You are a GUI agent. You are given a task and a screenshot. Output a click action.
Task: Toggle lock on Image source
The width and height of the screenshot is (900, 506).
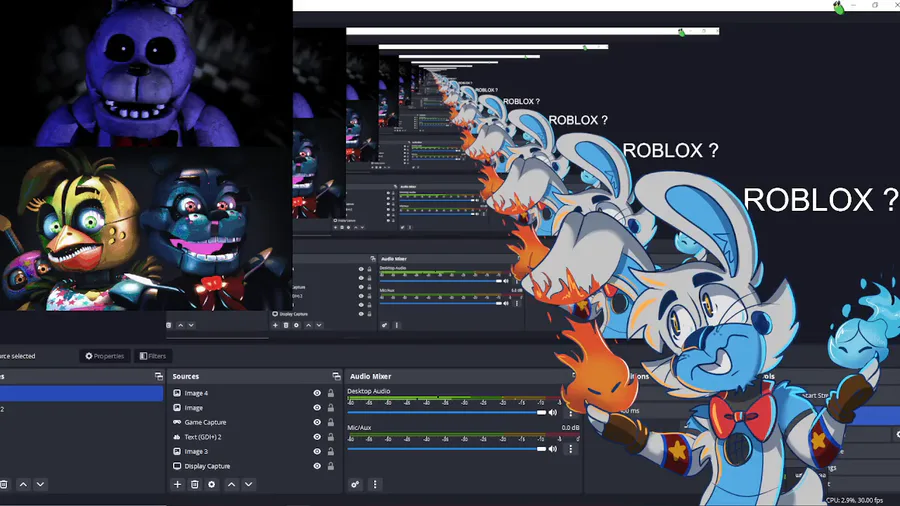tap(331, 407)
